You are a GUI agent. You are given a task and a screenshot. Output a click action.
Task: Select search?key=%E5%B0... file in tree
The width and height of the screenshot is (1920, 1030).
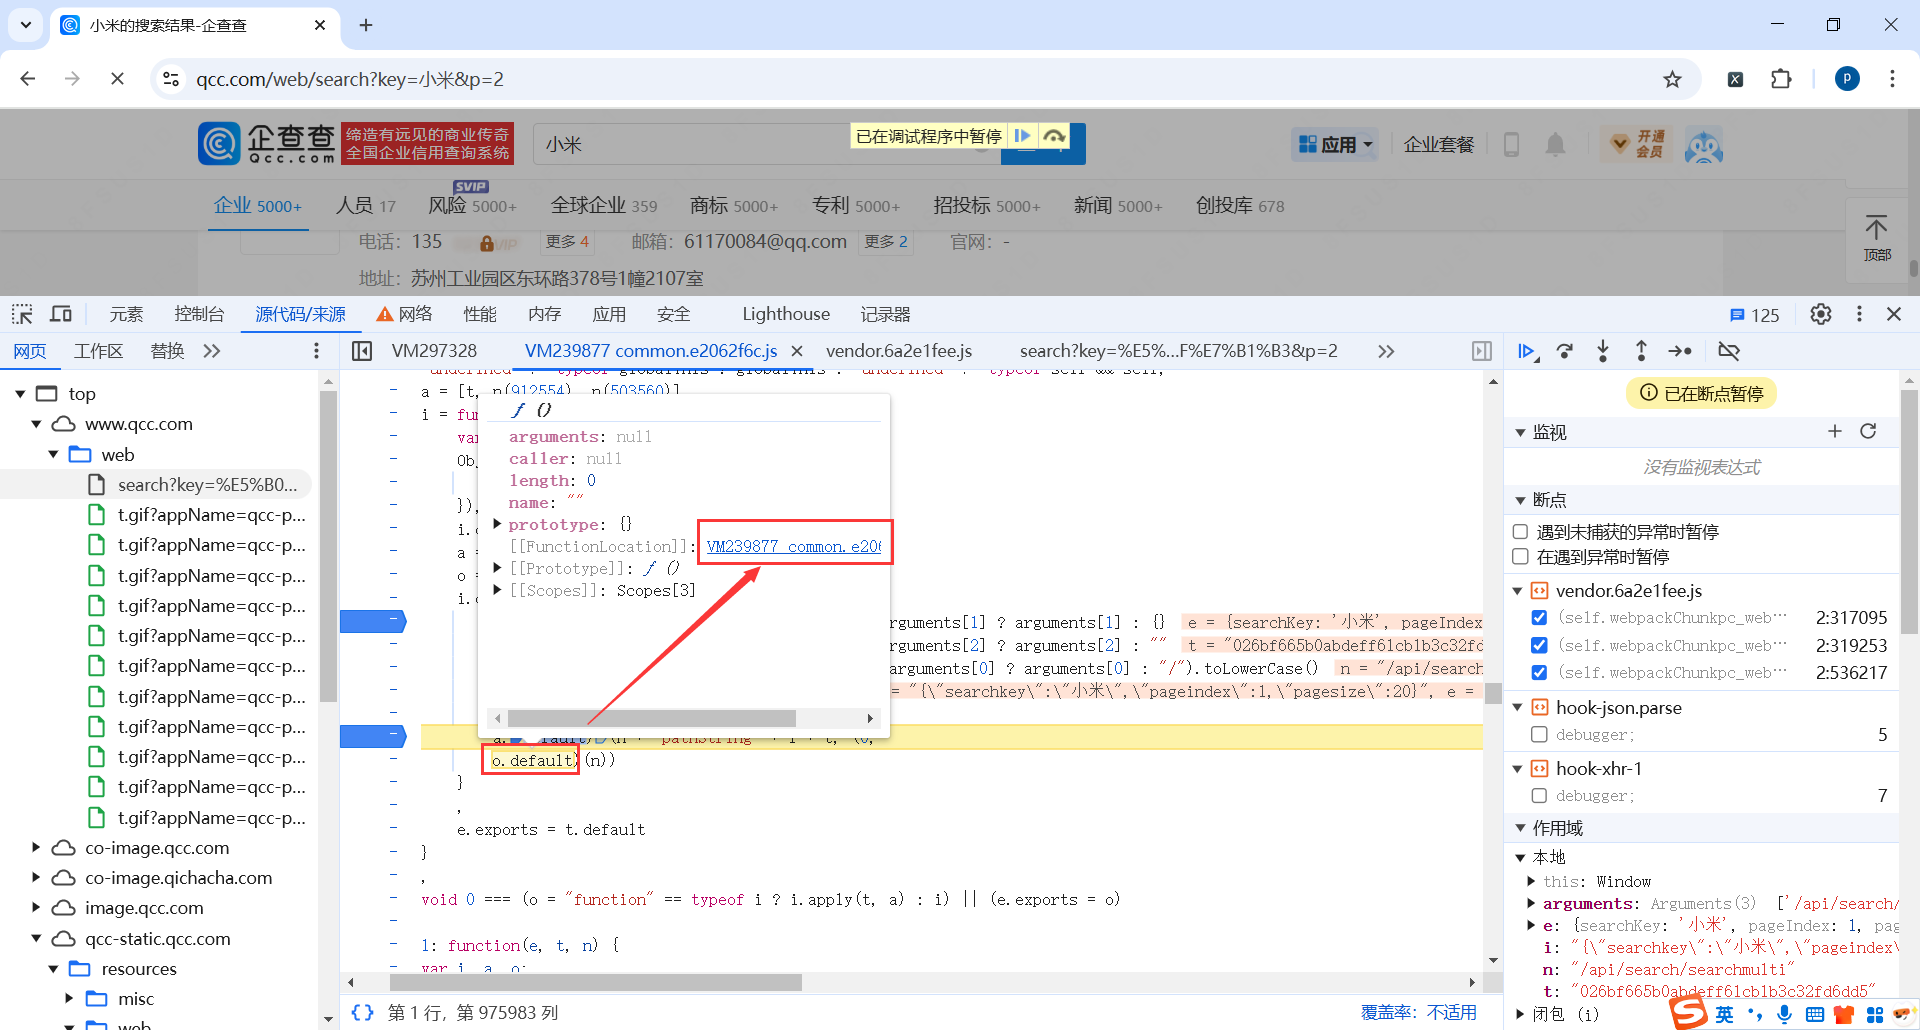tap(208, 485)
